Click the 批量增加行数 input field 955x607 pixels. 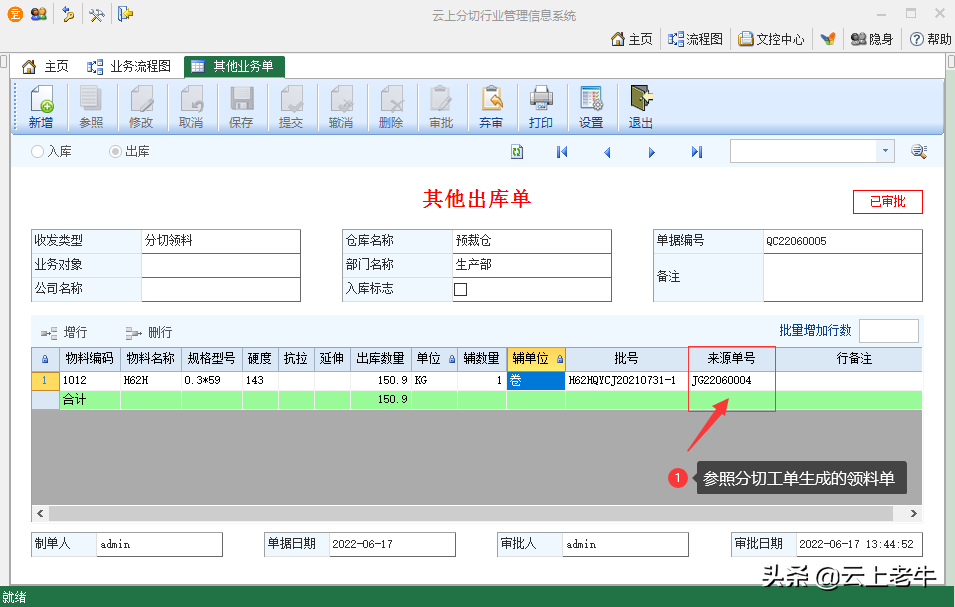pyautogui.click(x=887, y=331)
